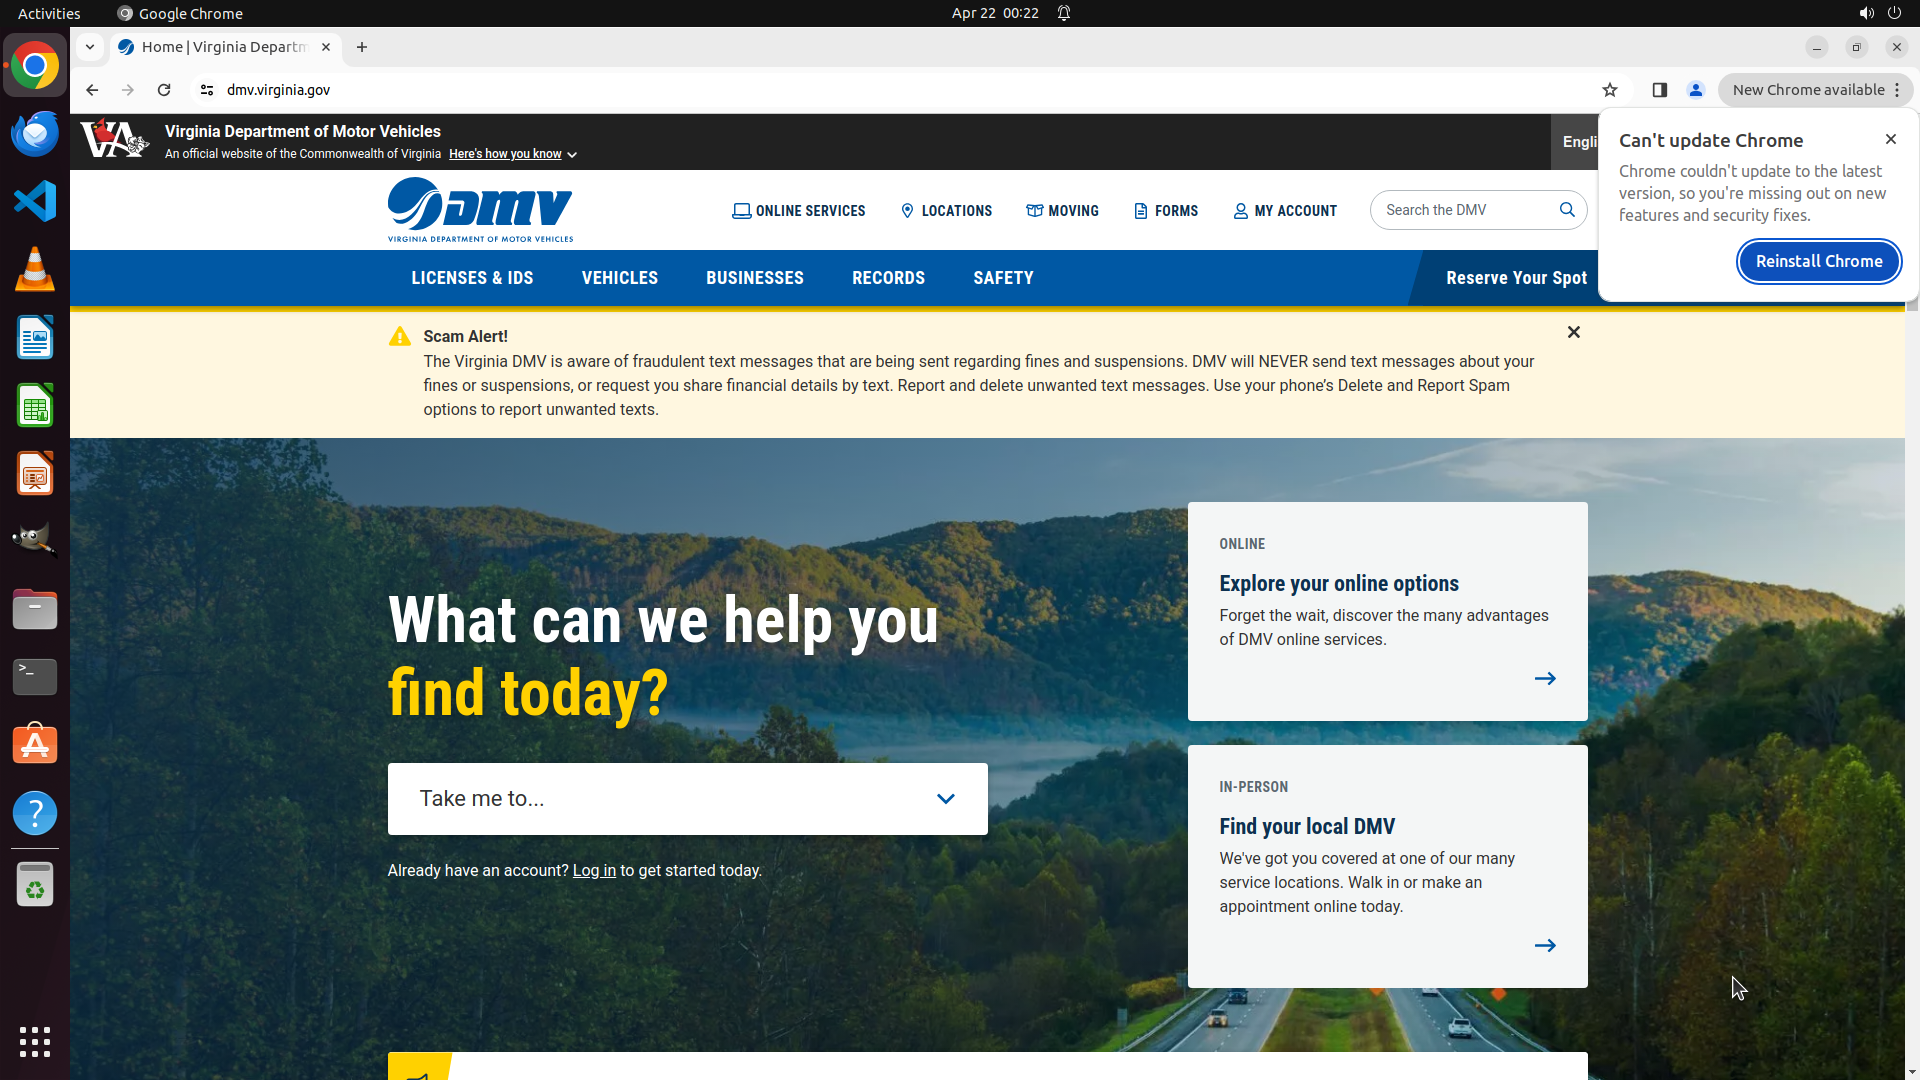This screenshot has height=1080, width=1920.
Task: Click arrow on Find your local DMV card
Action: [x=1545, y=946]
